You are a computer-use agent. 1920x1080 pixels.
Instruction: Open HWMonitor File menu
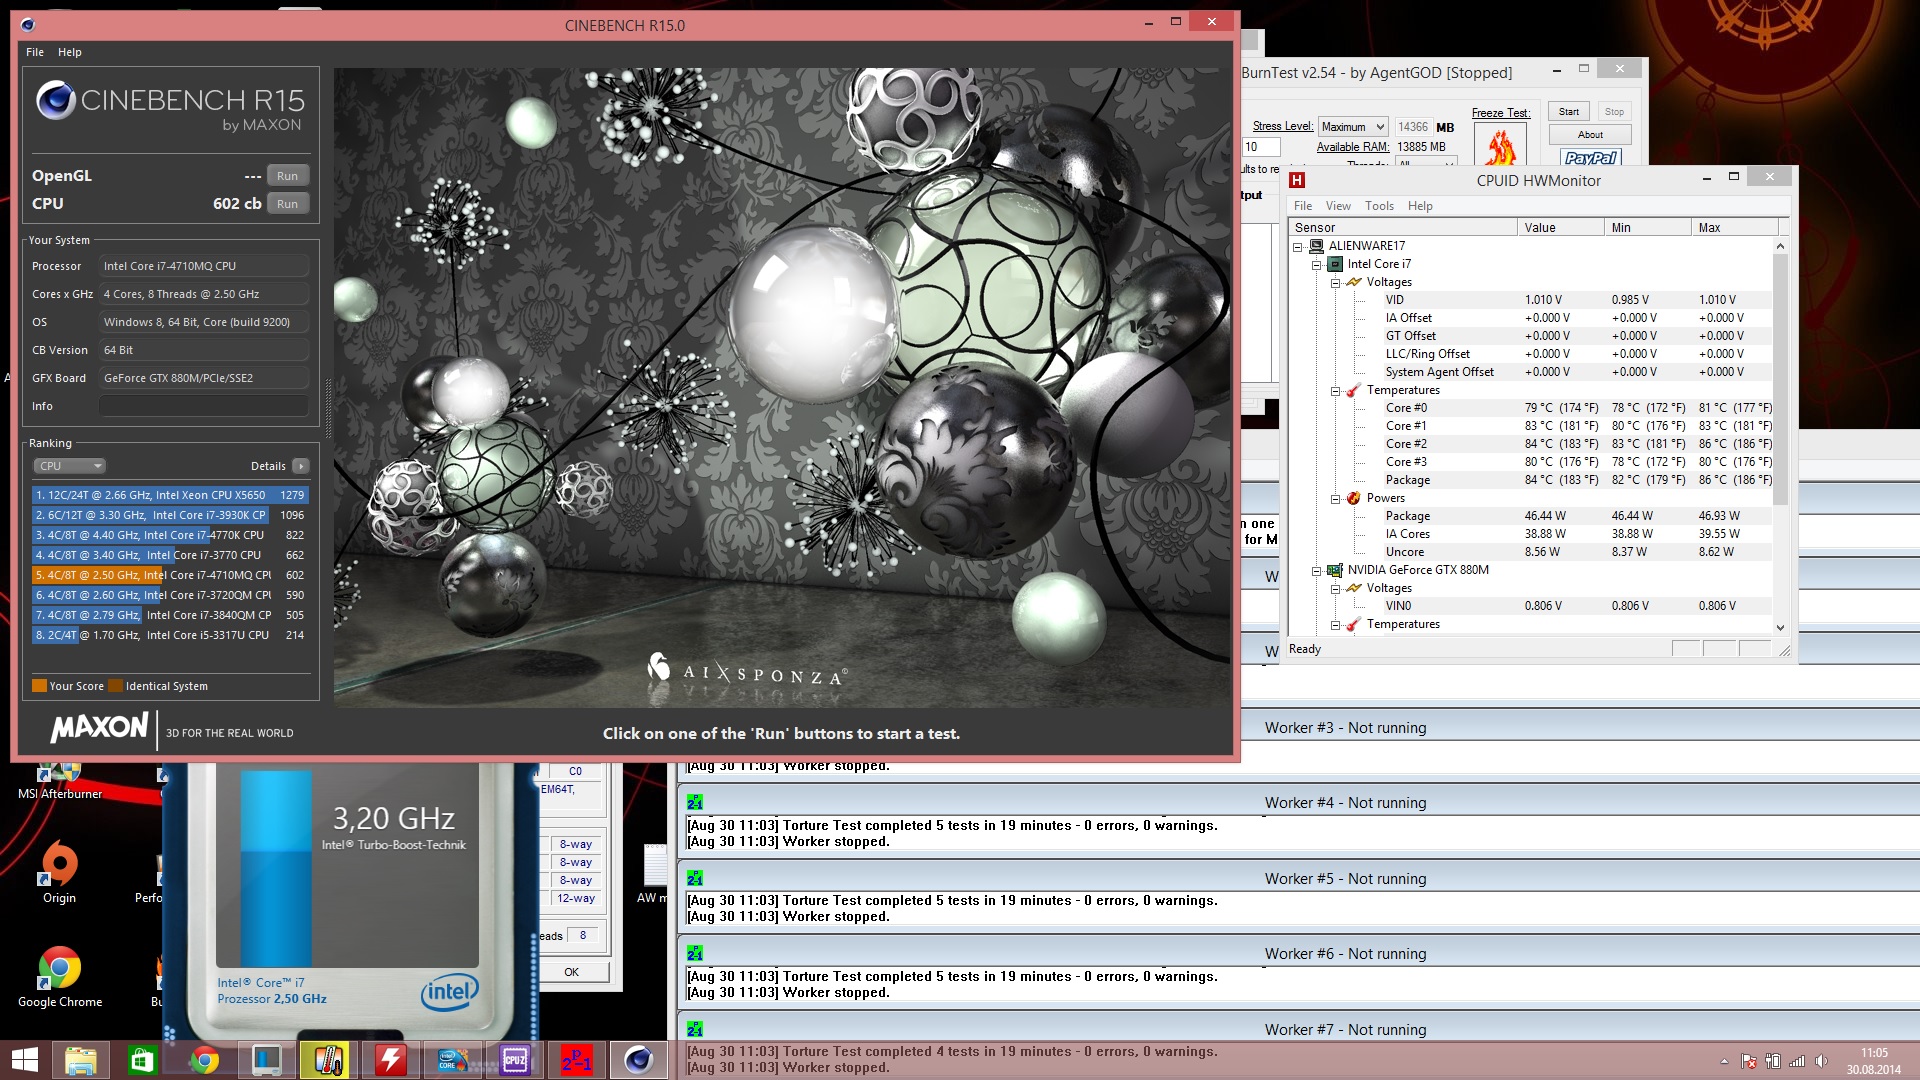[1303, 206]
